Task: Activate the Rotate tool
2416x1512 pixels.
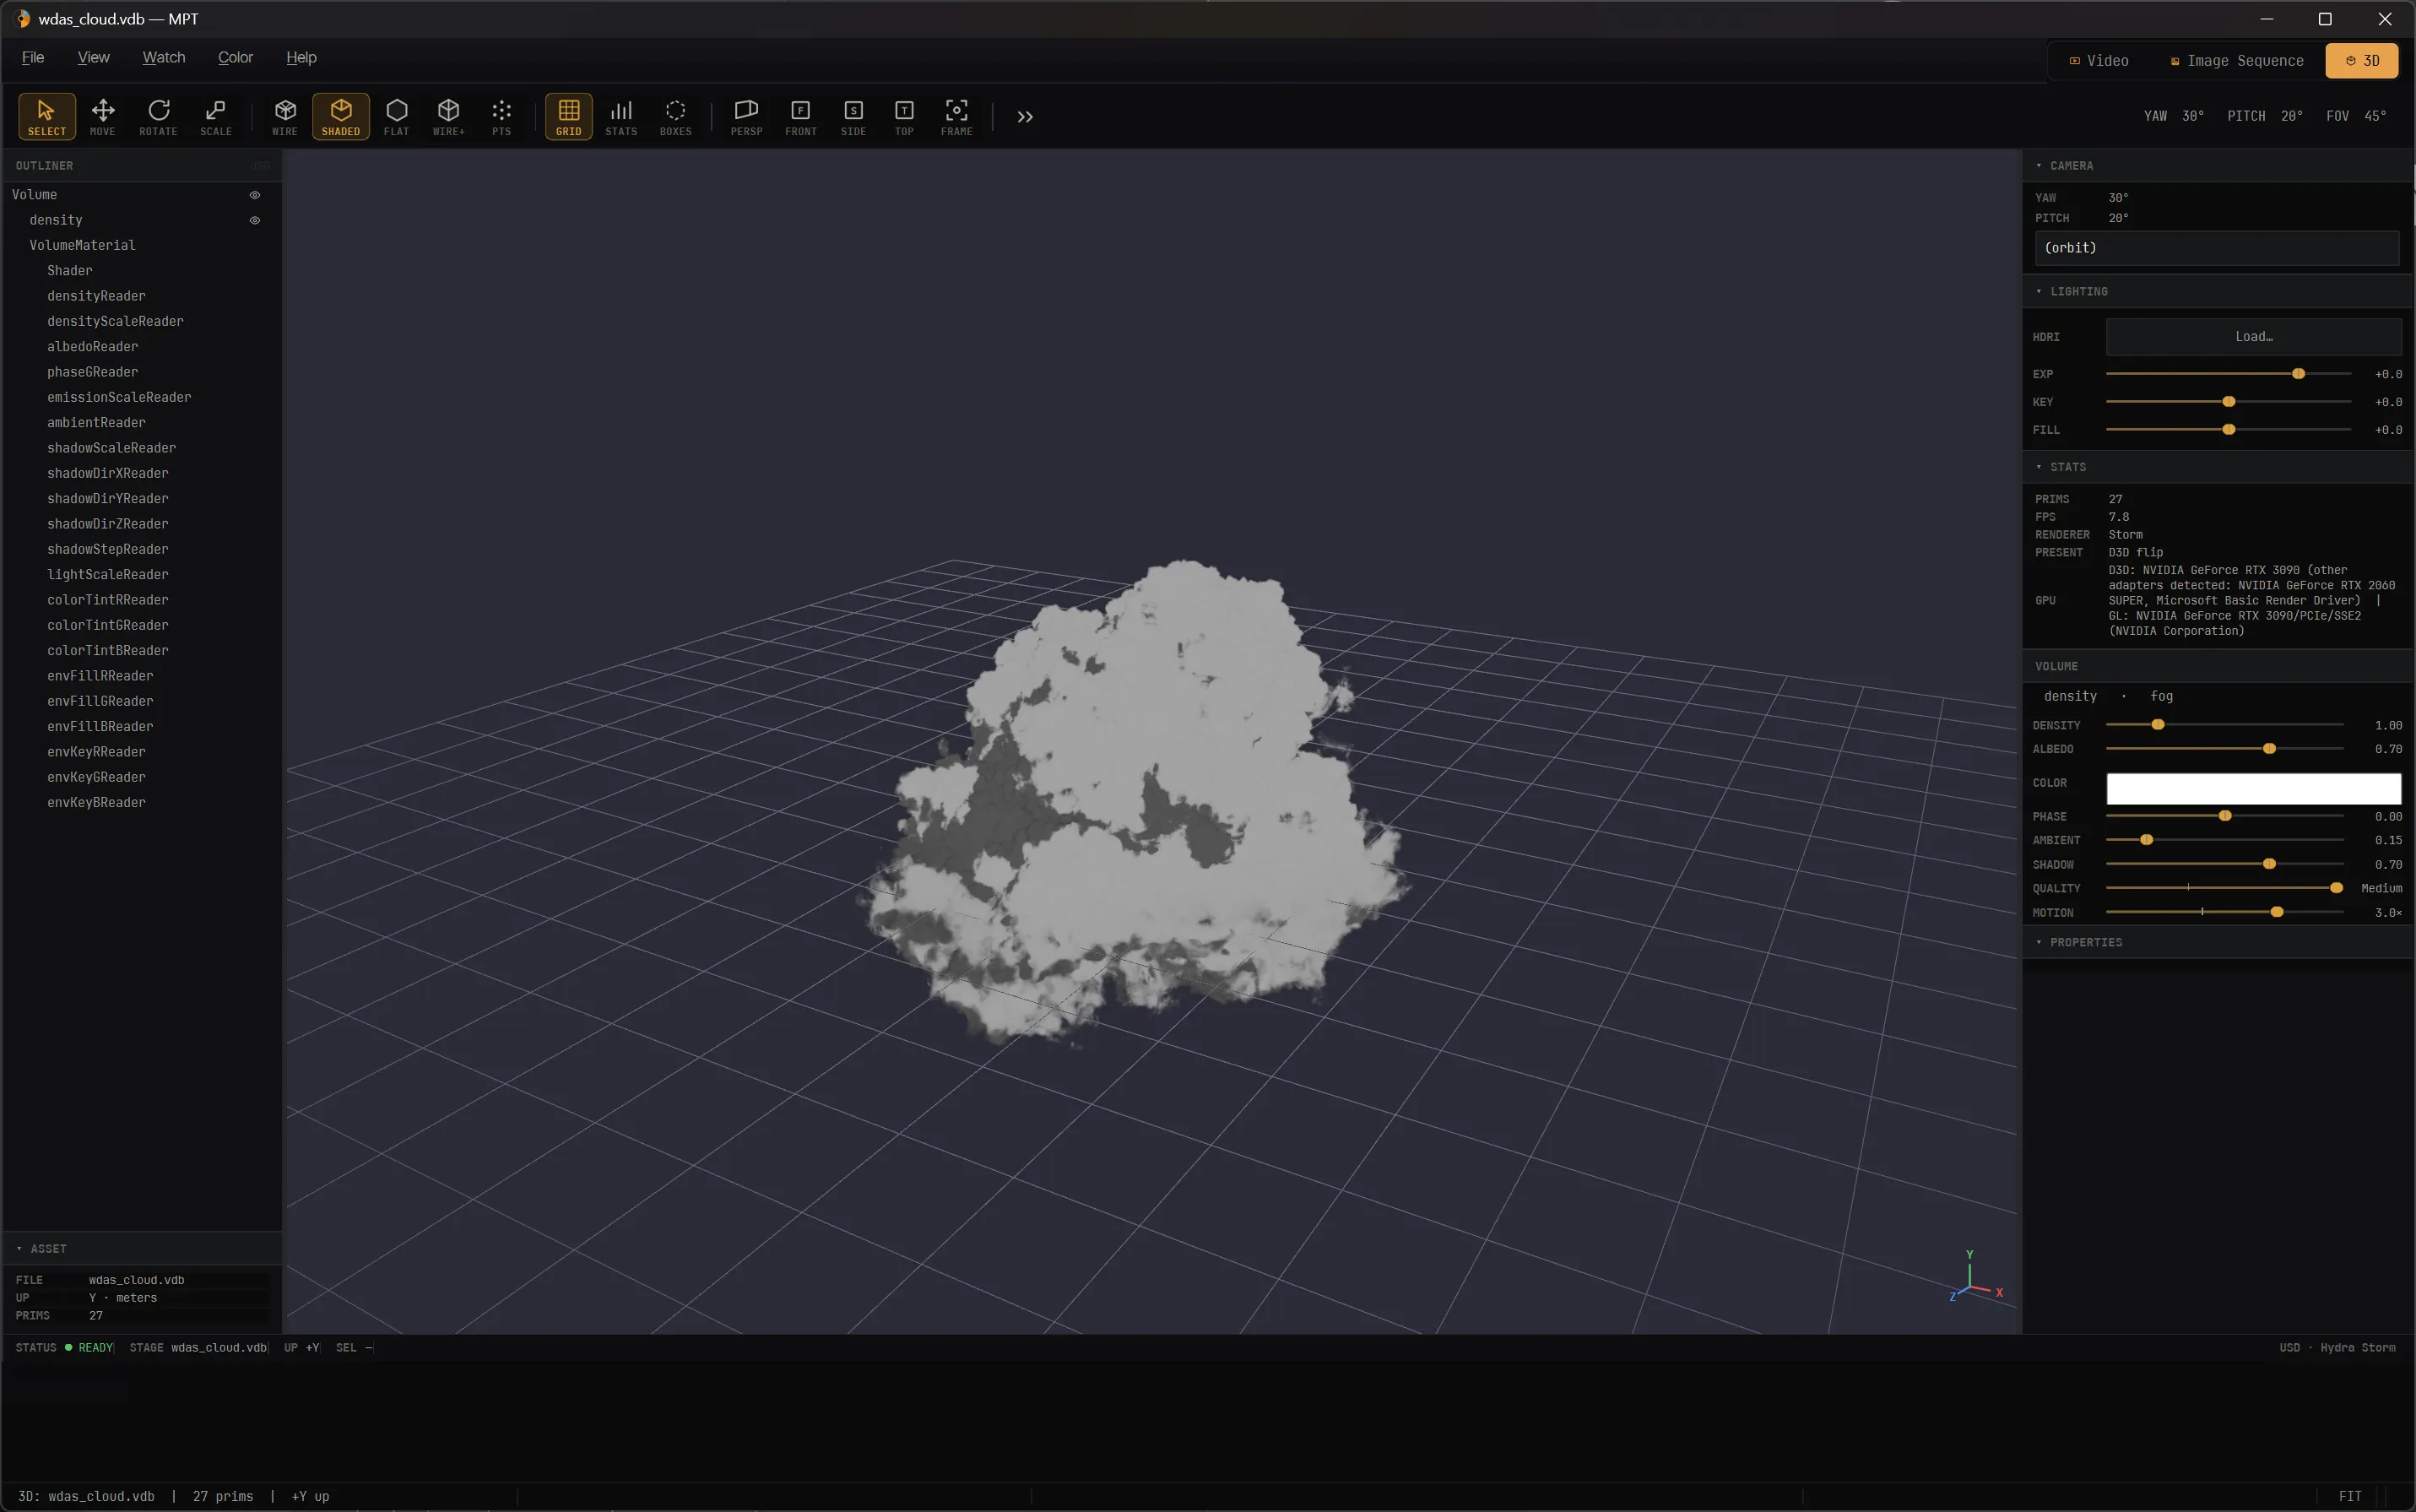Action: coord(158,116)
